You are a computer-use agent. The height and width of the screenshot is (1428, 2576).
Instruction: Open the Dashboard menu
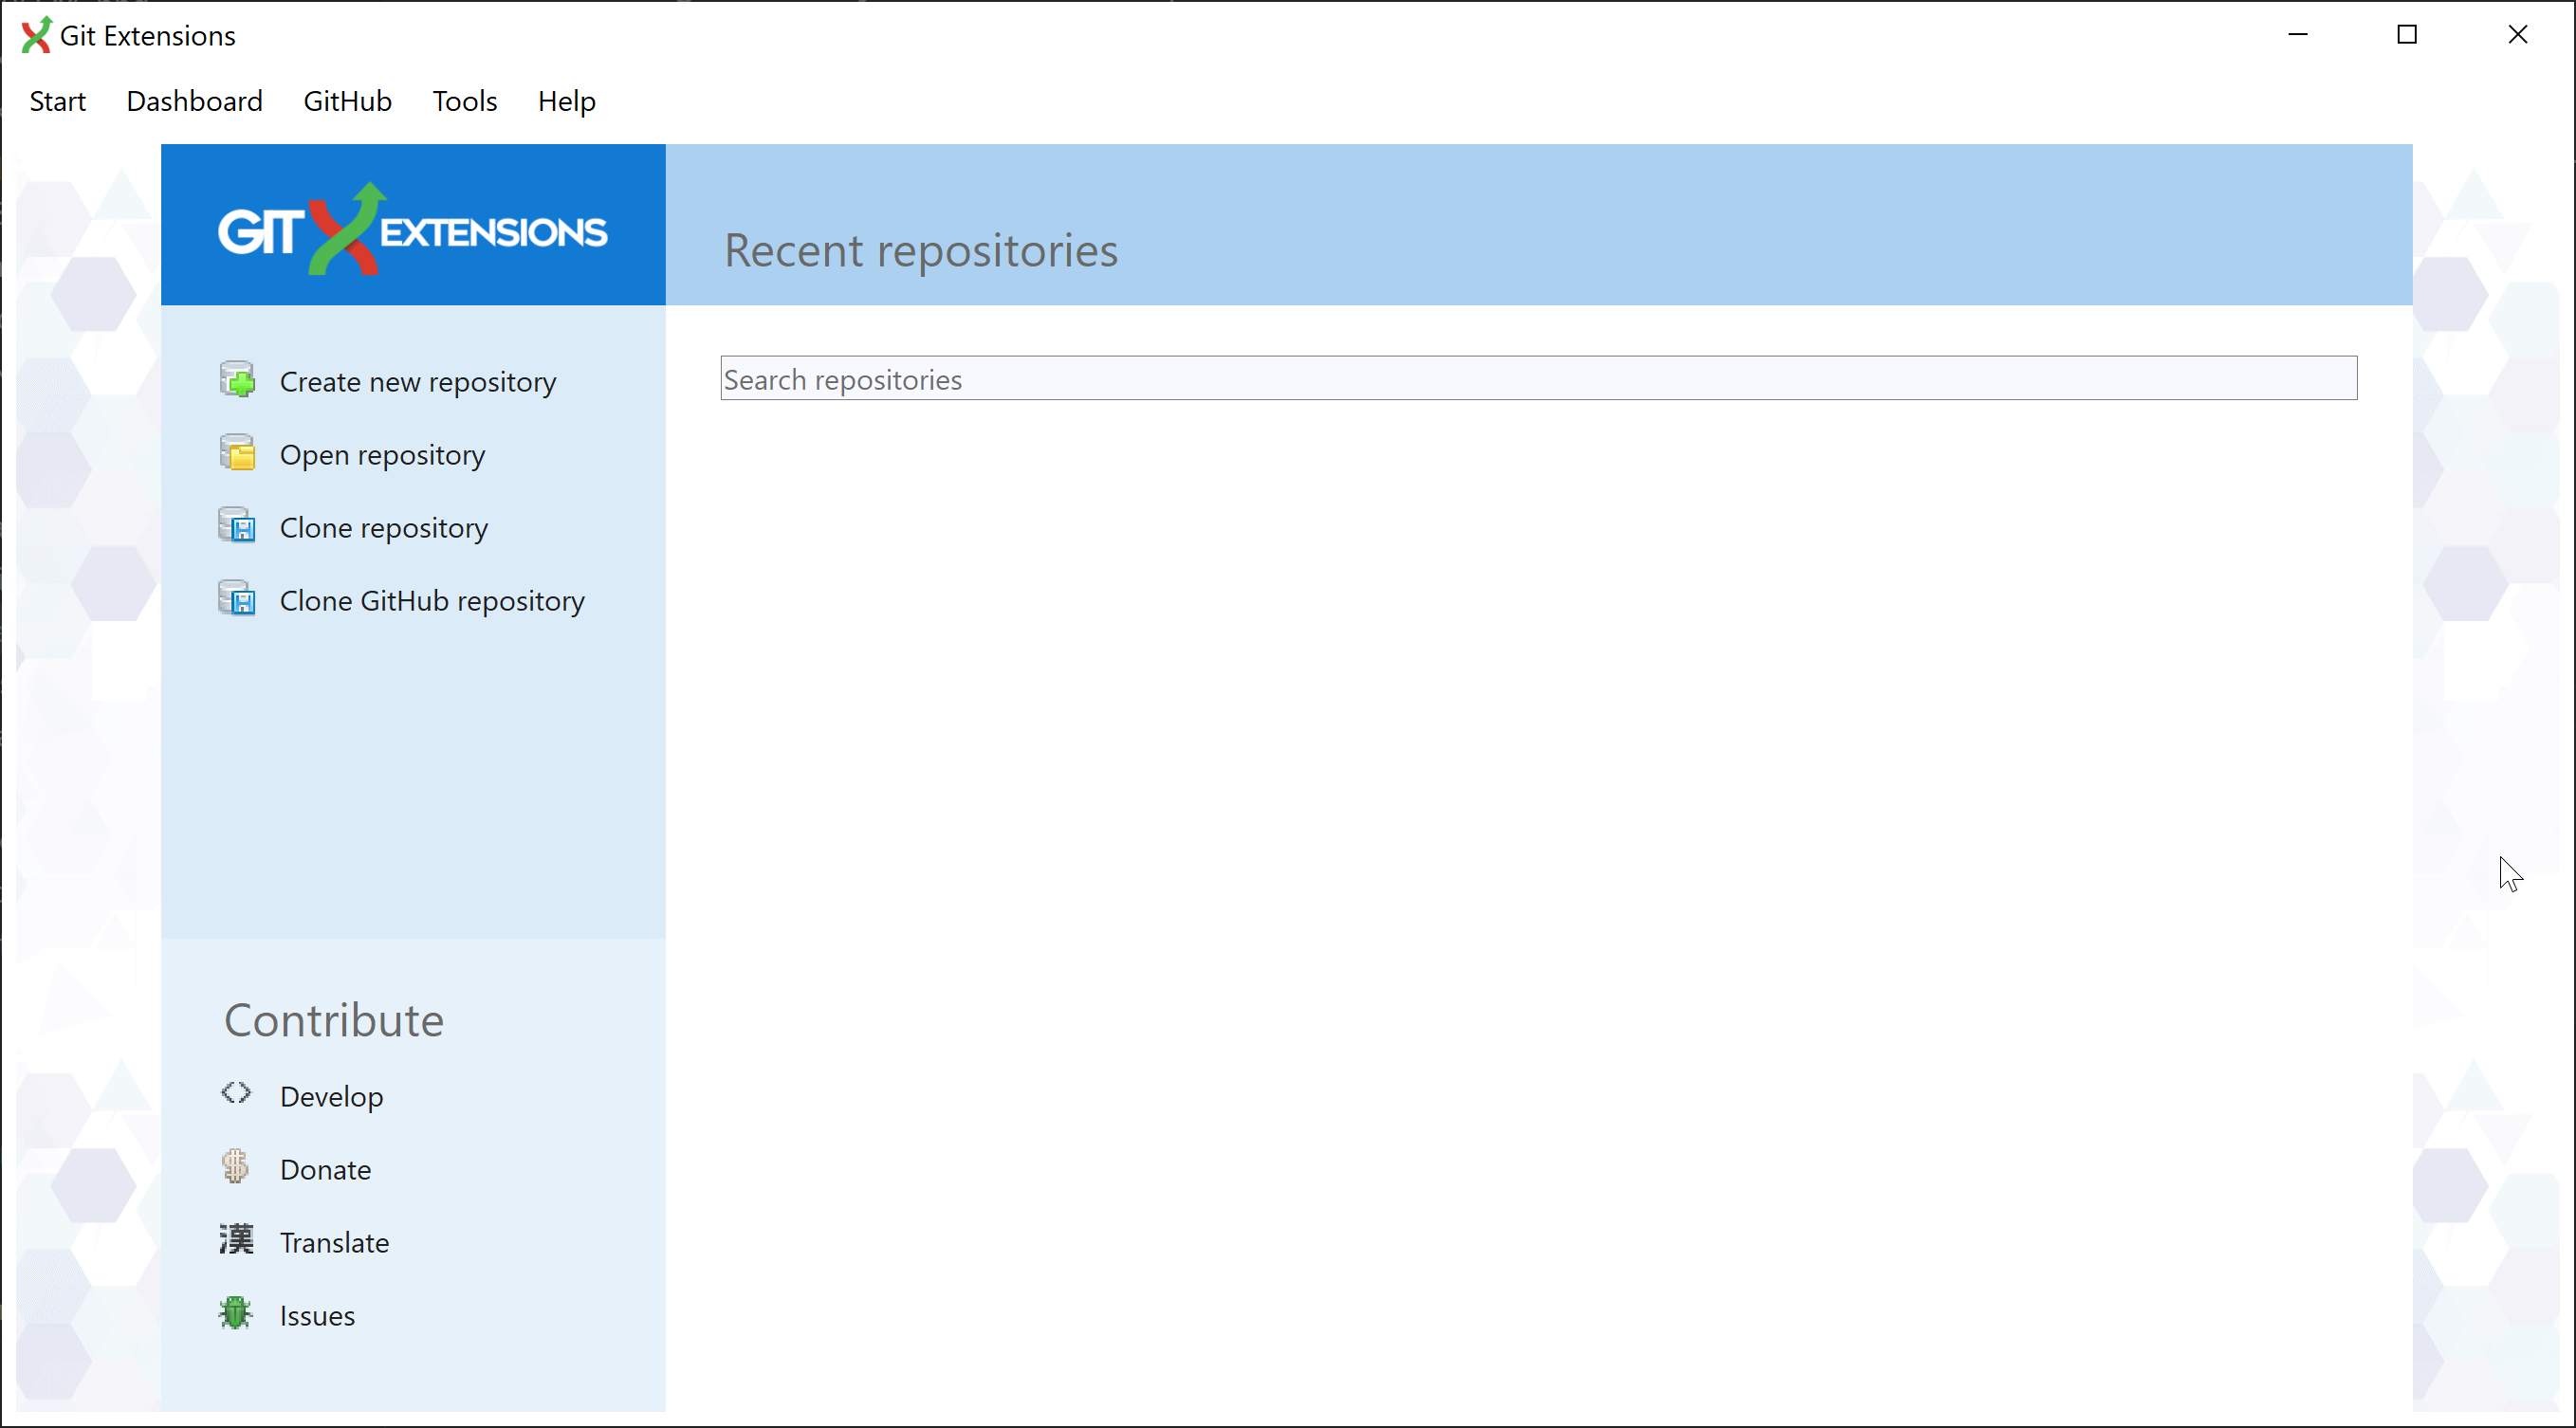tap(194, 101)
